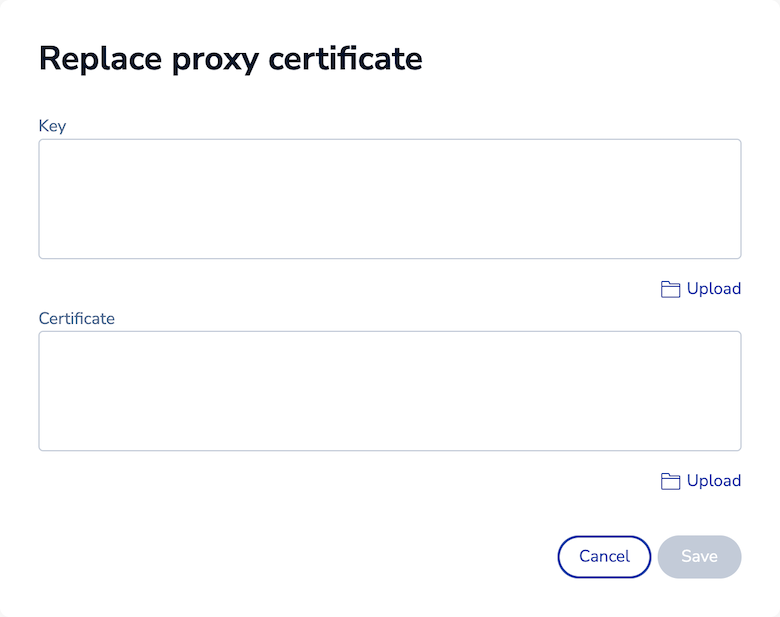Click inside the Key text area
The height and width of the screenshot is (617, 780).
[x=389, y=199]
